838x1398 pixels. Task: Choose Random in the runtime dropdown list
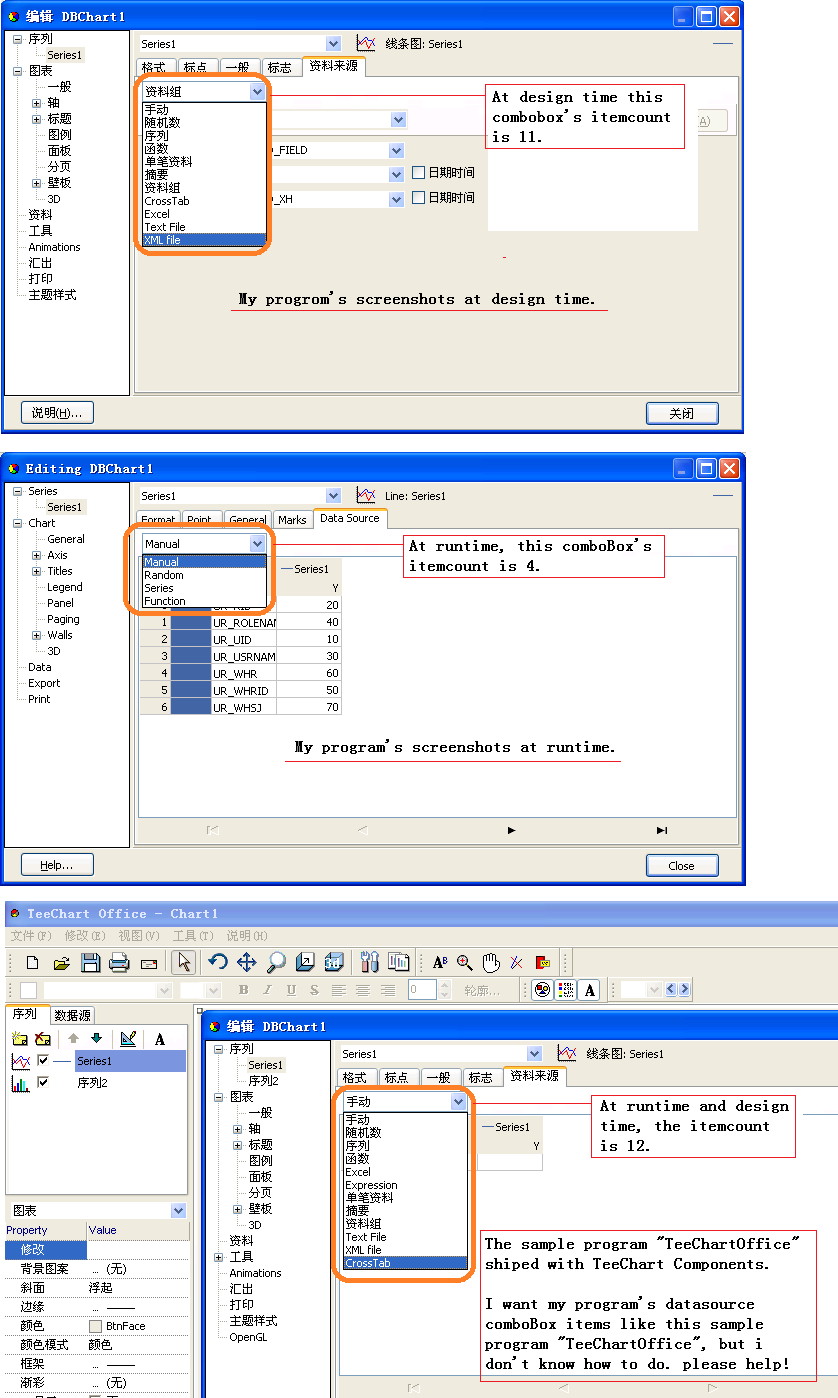204,575
